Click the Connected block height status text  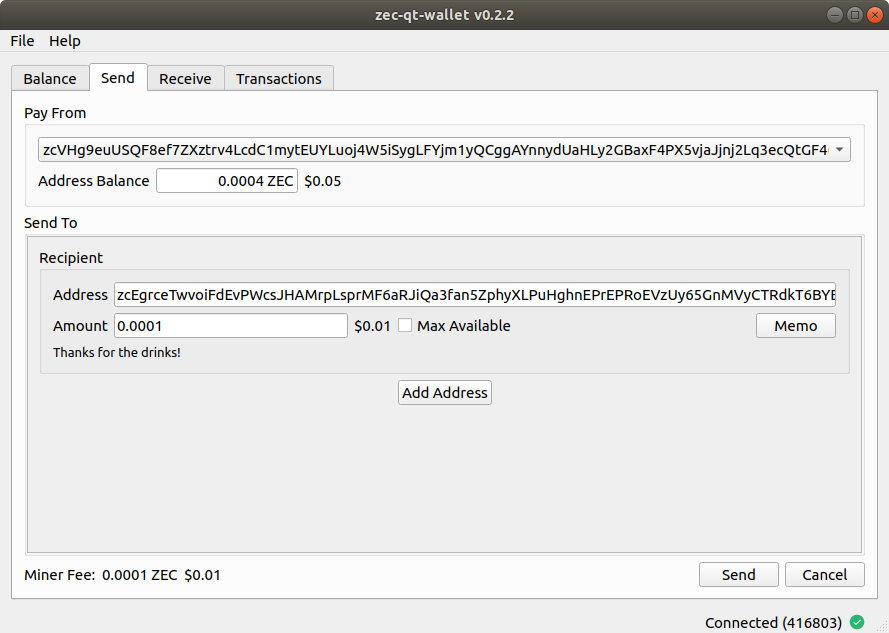(773, 622)
